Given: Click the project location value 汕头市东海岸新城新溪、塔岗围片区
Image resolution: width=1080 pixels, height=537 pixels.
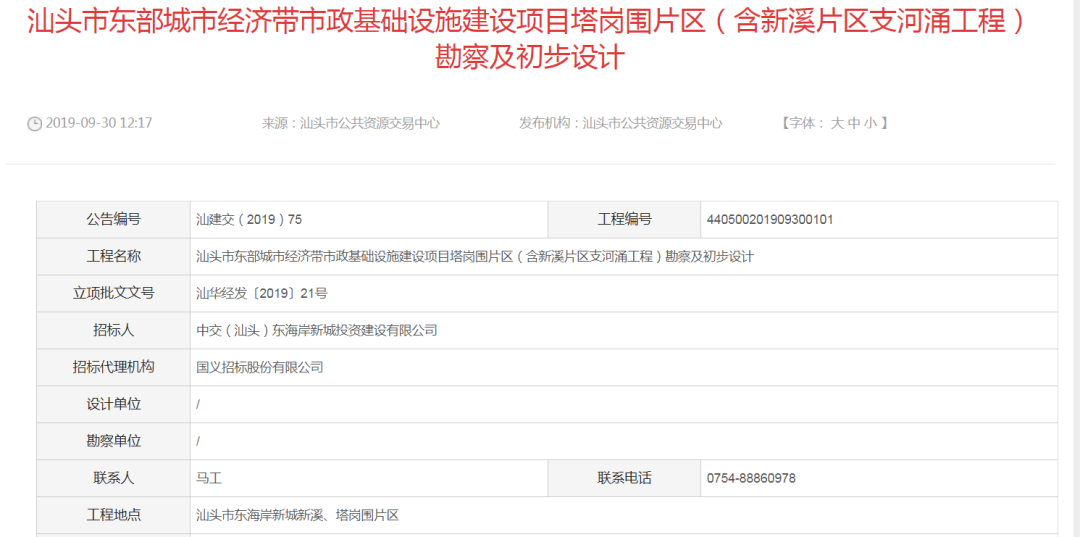Looking at the screenshot, I should 297,515.
